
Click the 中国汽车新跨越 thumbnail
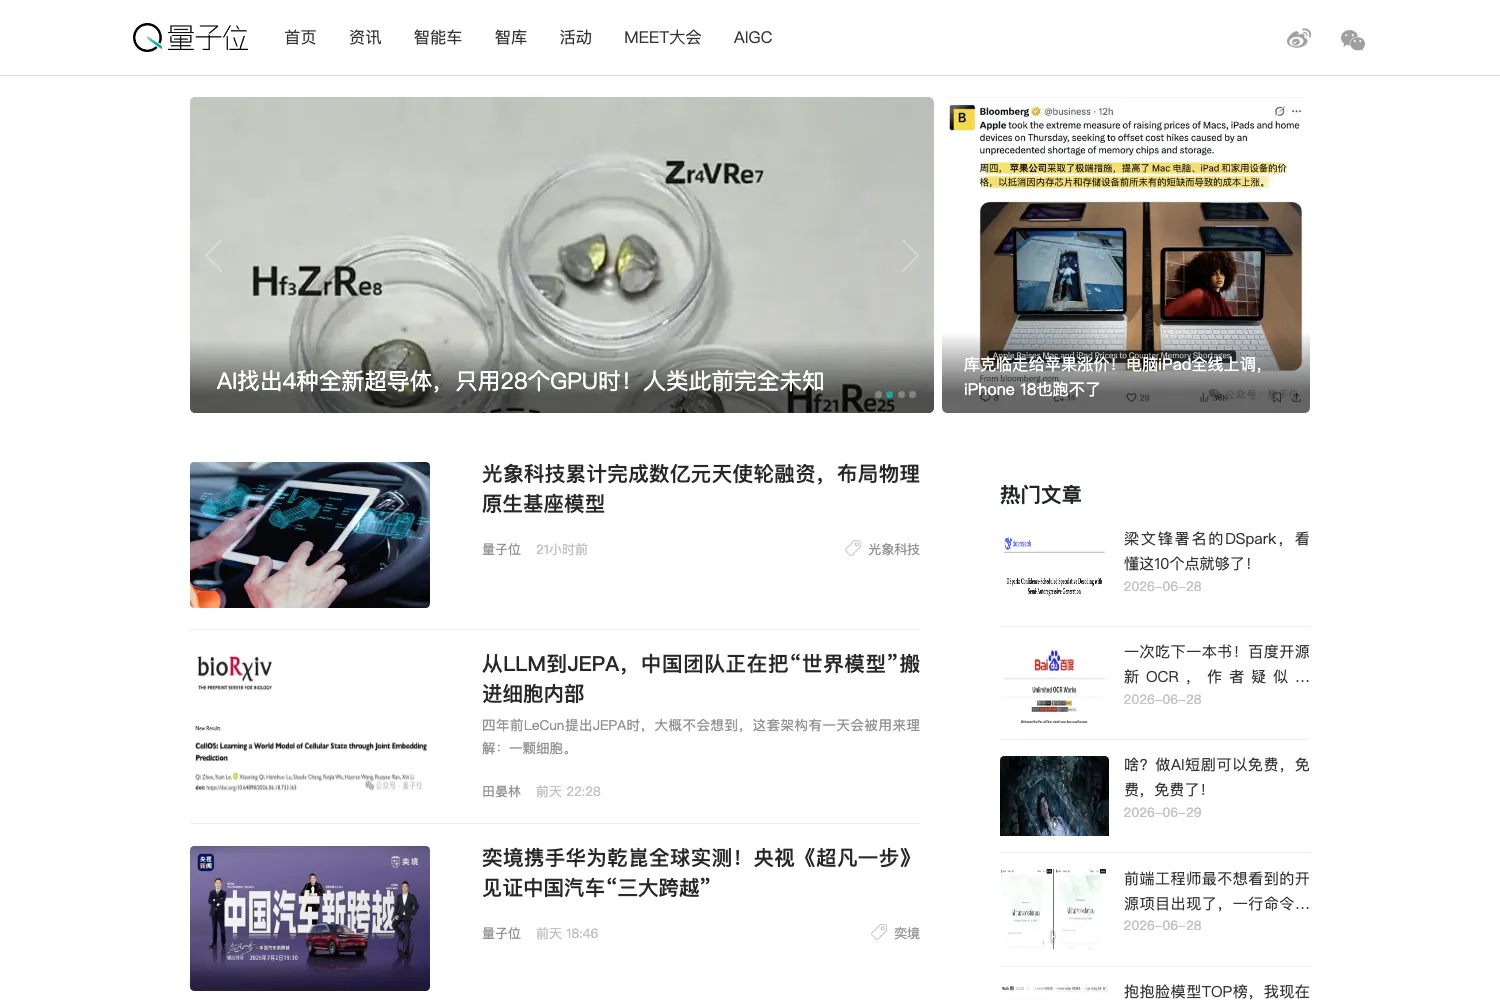[310, 918]
